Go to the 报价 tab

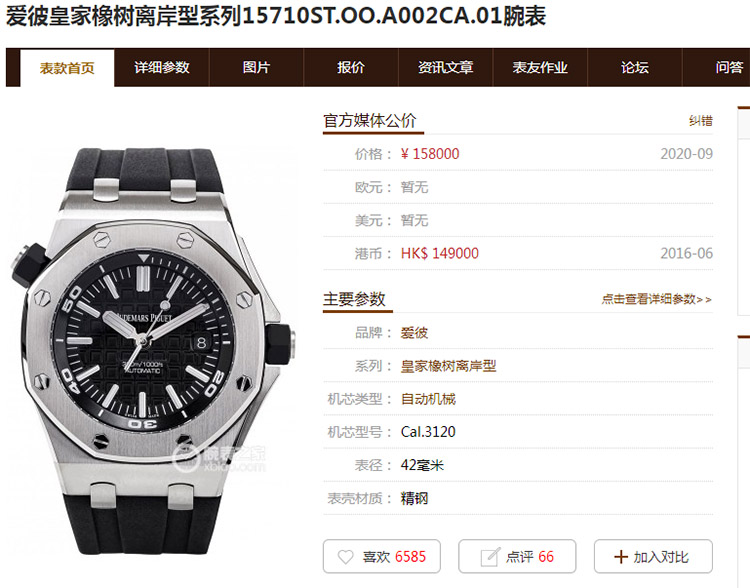351,67
